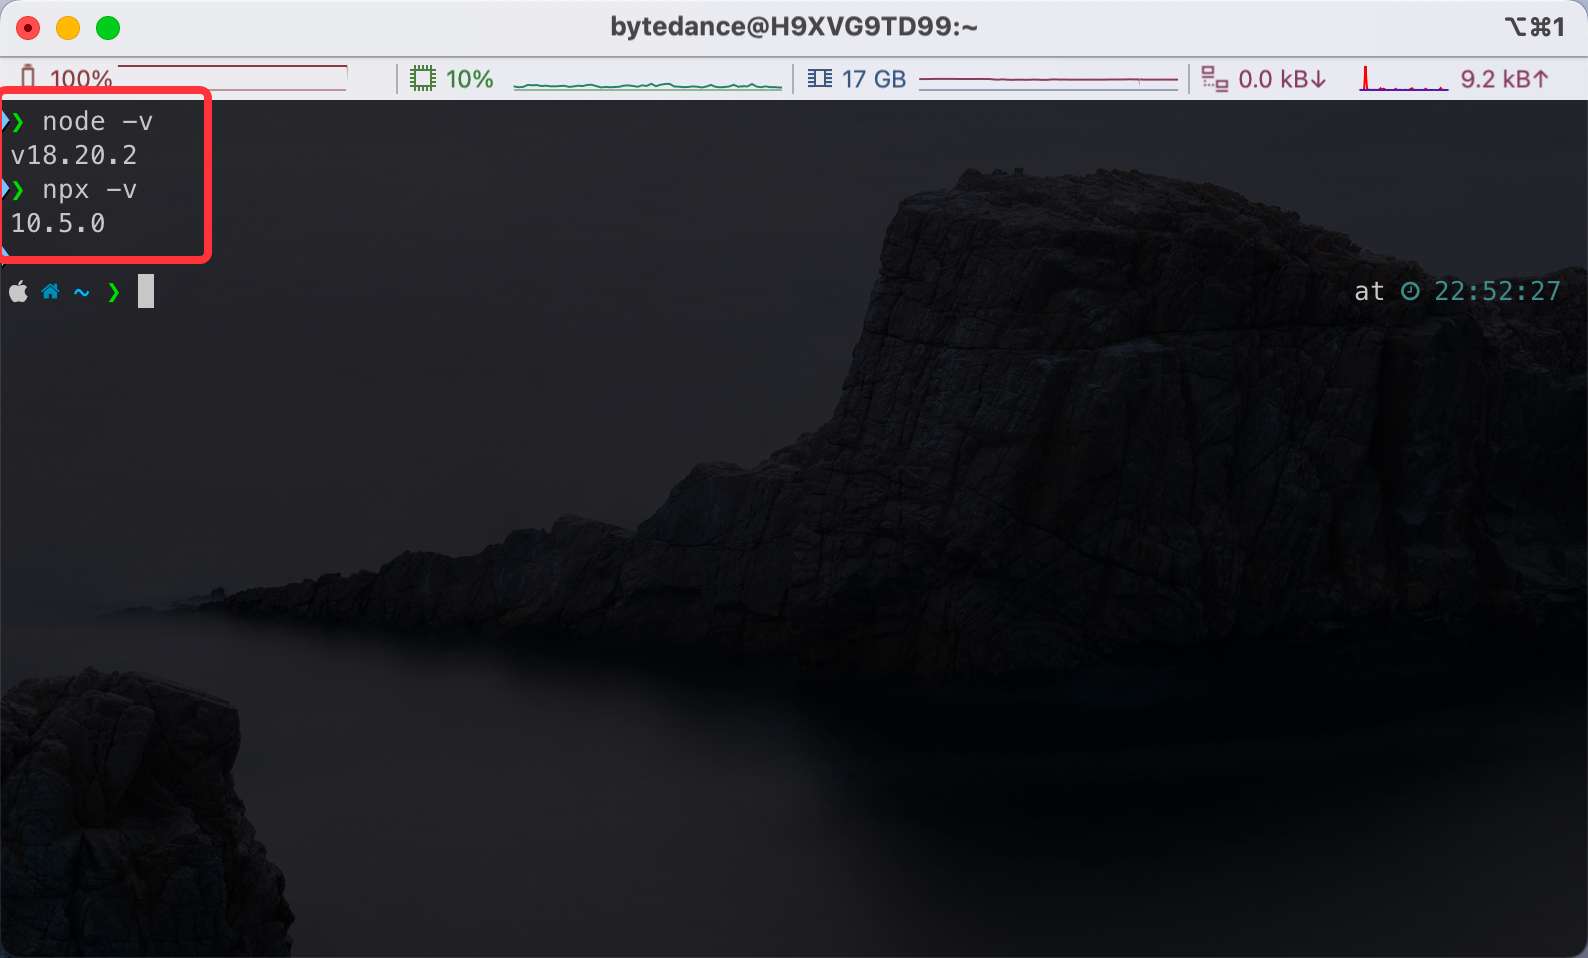Maximize the terminal with green button
1588x958 pixels.
[x=108, y=28]
